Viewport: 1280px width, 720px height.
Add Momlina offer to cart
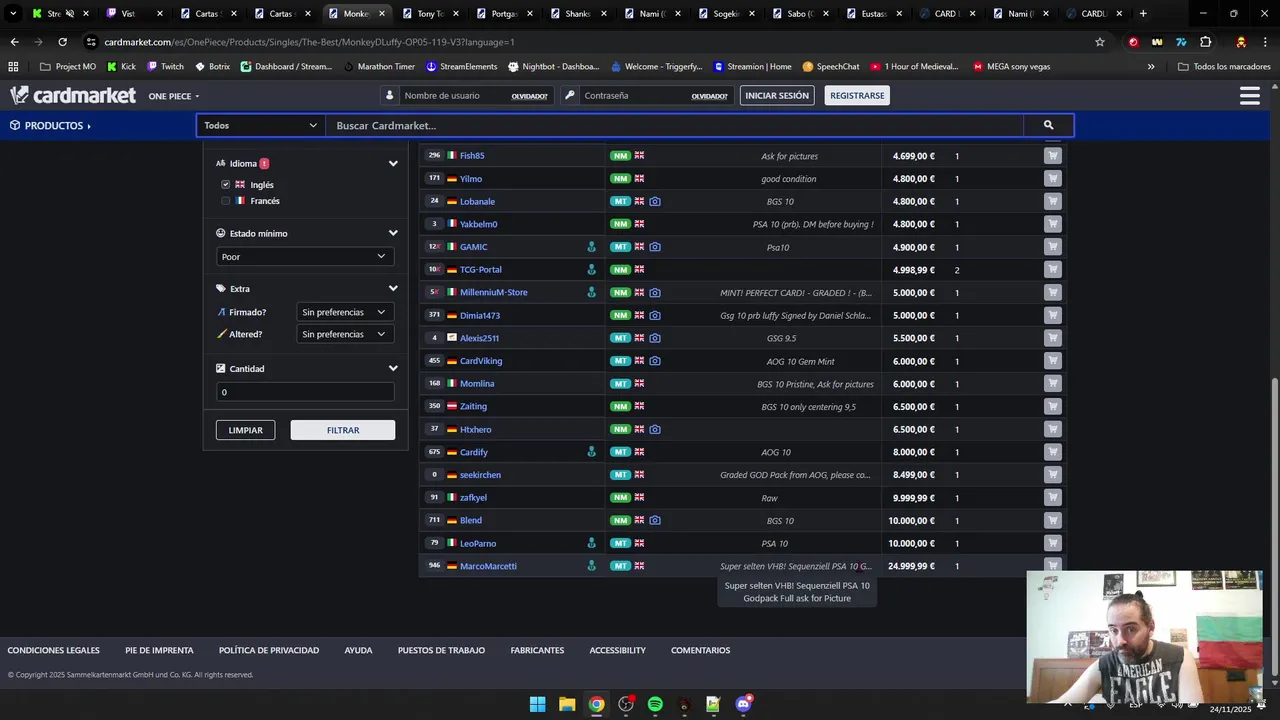tap(1052, 384)
